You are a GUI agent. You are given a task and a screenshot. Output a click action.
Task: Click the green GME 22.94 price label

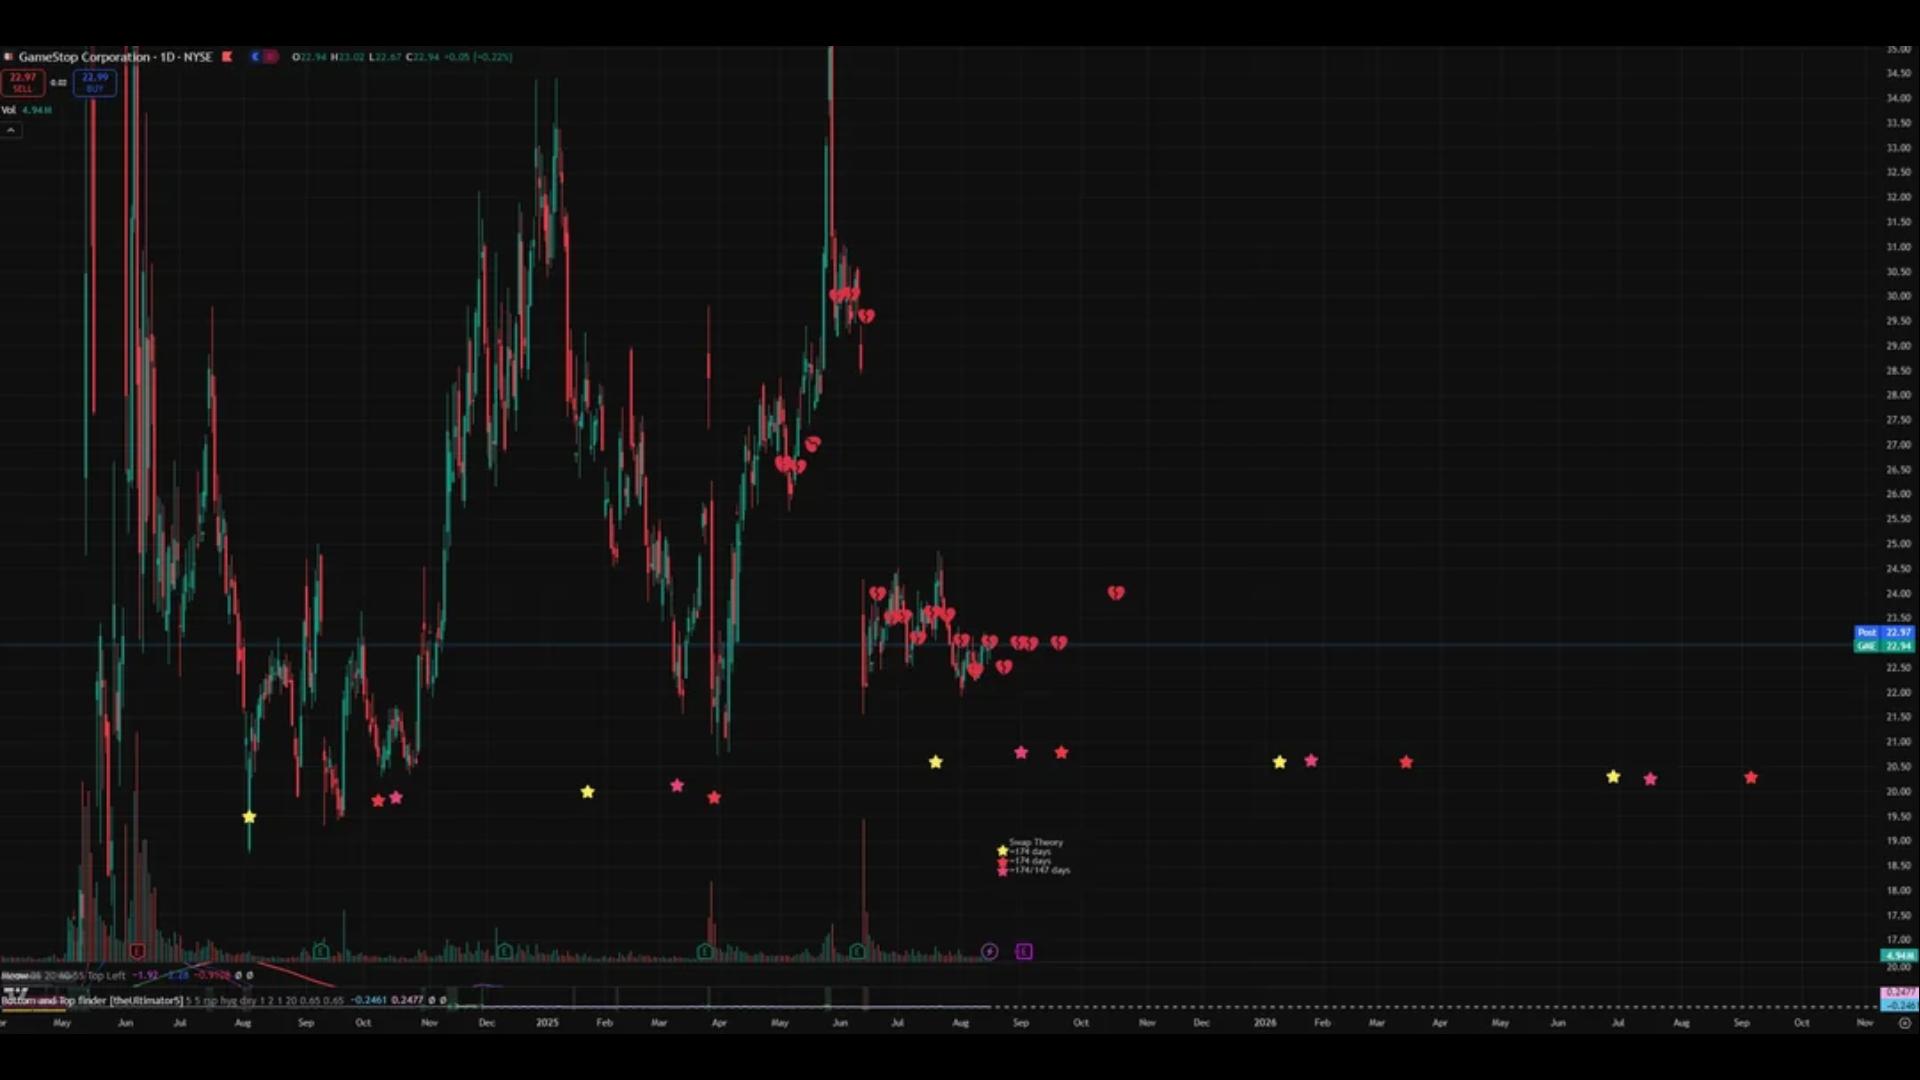point(1885,646)
